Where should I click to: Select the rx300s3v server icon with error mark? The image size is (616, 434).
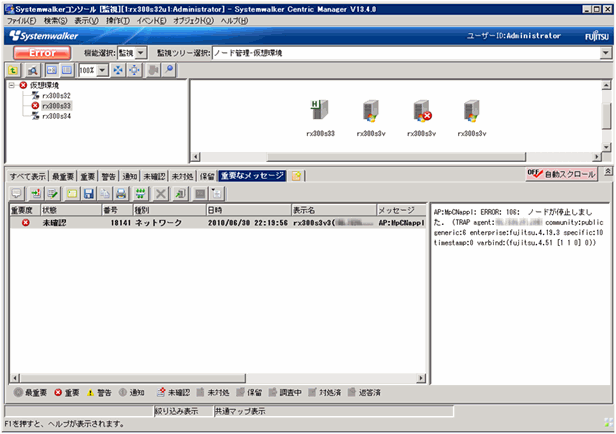coord(422,112)
